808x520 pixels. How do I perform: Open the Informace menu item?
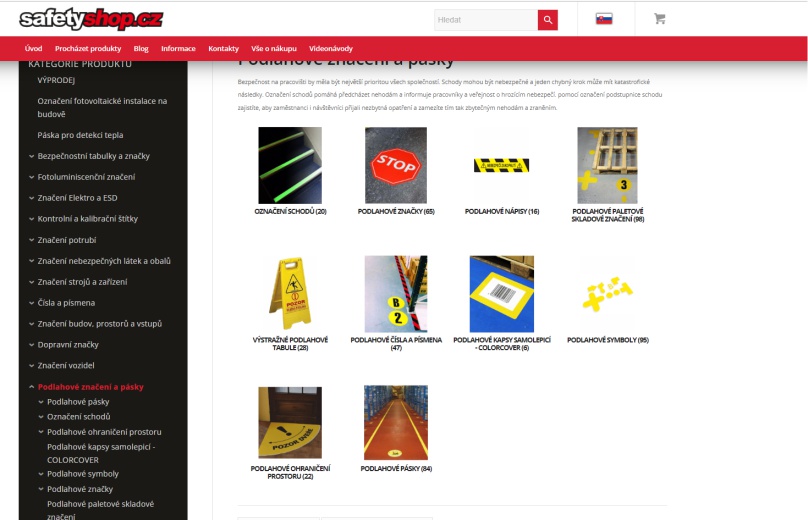[178, 48]
